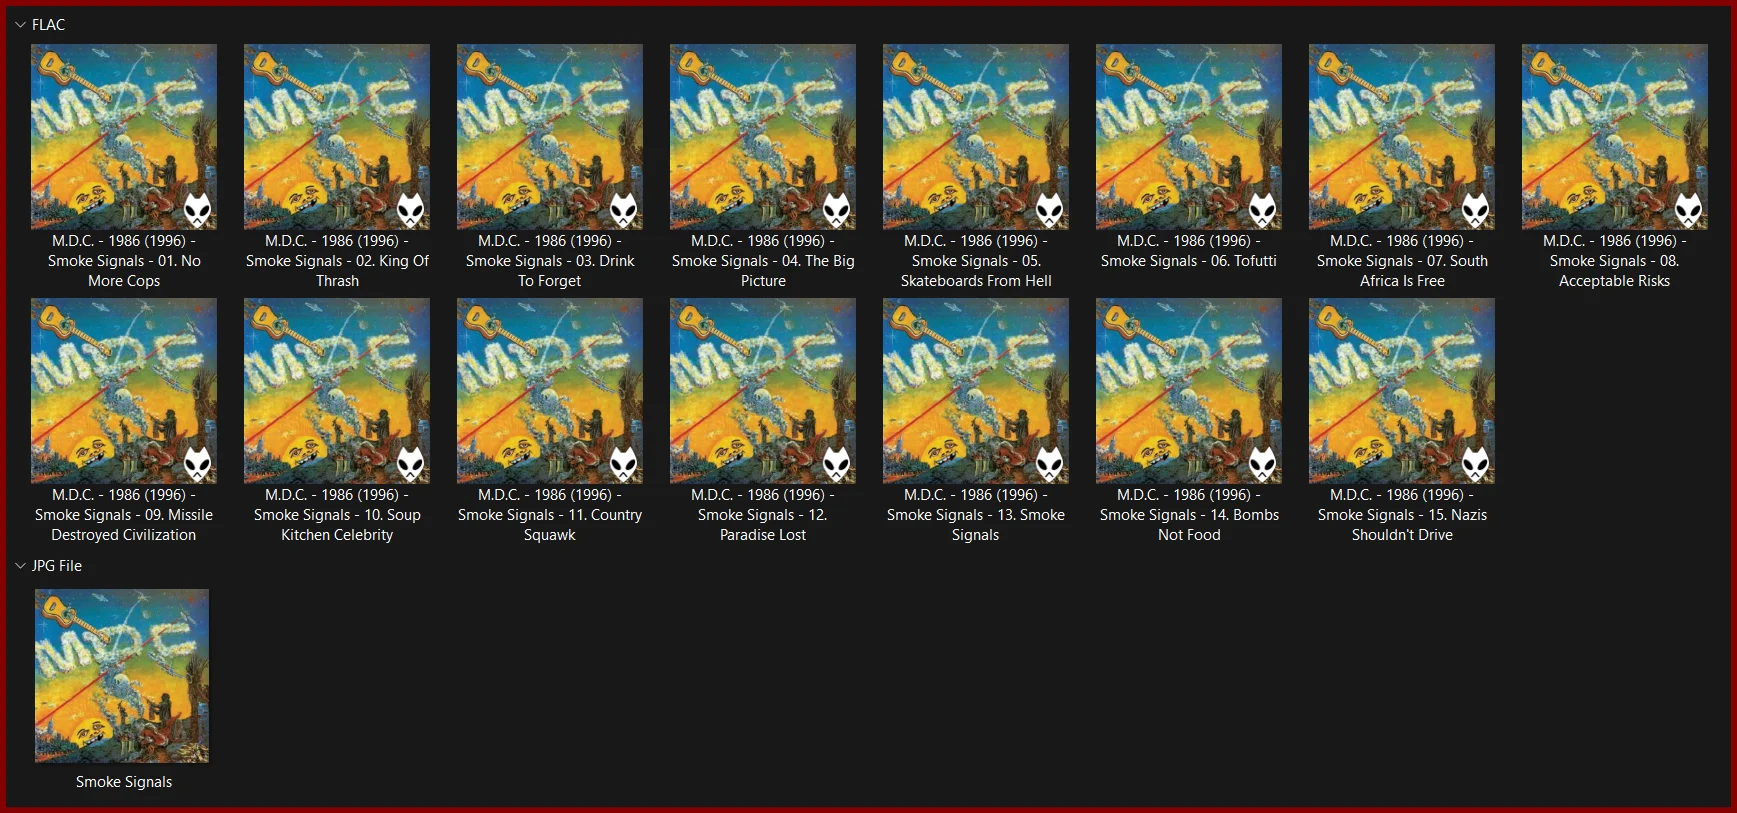Pick the thumbnail for 07. South Africa Is Free

(1402, 137)
